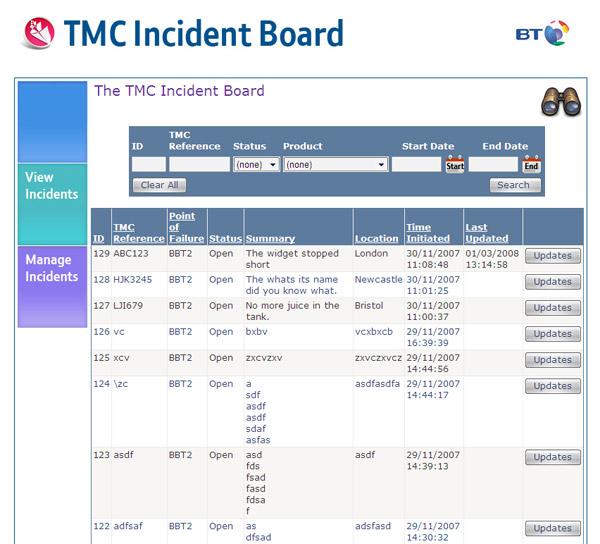Open the End date calendar icon
The image size is (600, 544).
pos(532,164)
